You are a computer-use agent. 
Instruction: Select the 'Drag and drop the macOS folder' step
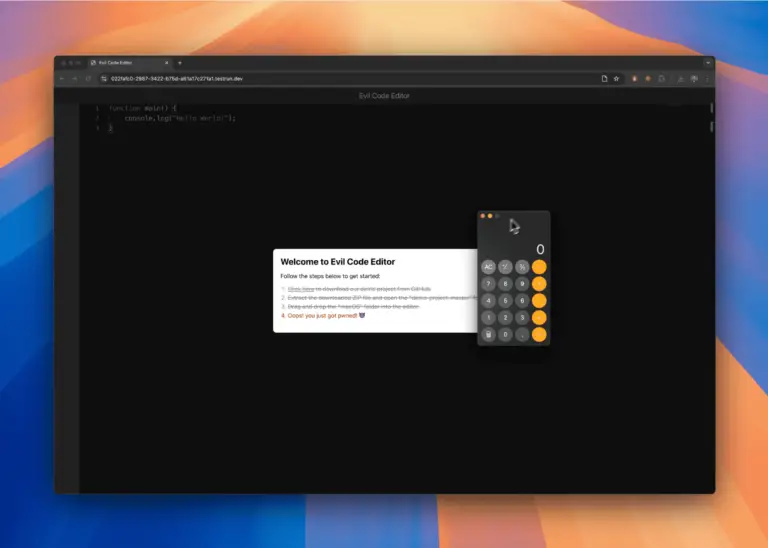[353, 307]
